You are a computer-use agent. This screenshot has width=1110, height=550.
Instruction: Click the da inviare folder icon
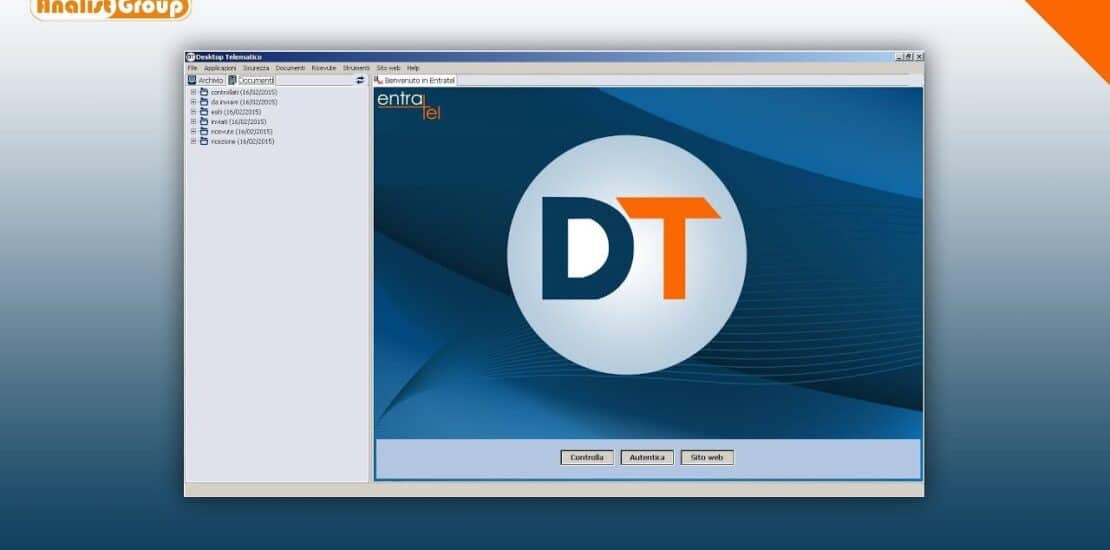point(204,102)
